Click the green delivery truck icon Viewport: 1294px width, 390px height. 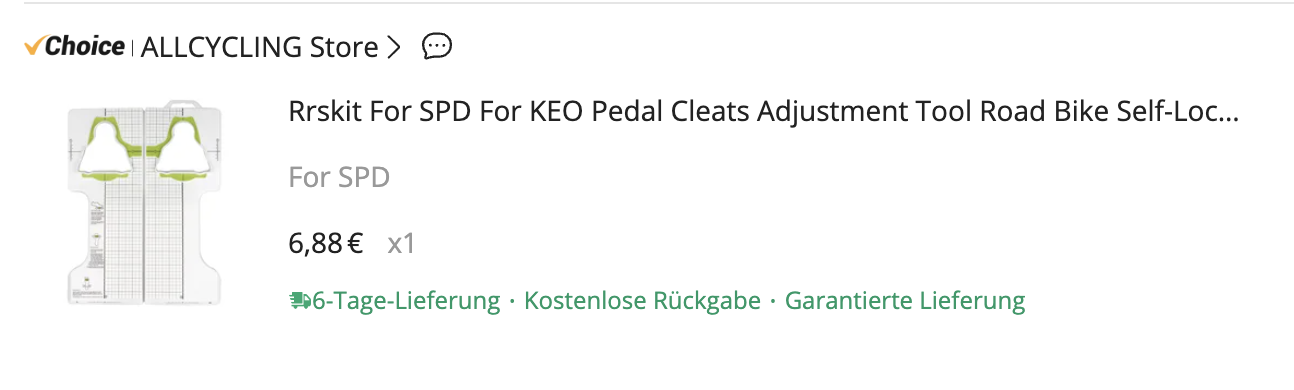point(299,300)
